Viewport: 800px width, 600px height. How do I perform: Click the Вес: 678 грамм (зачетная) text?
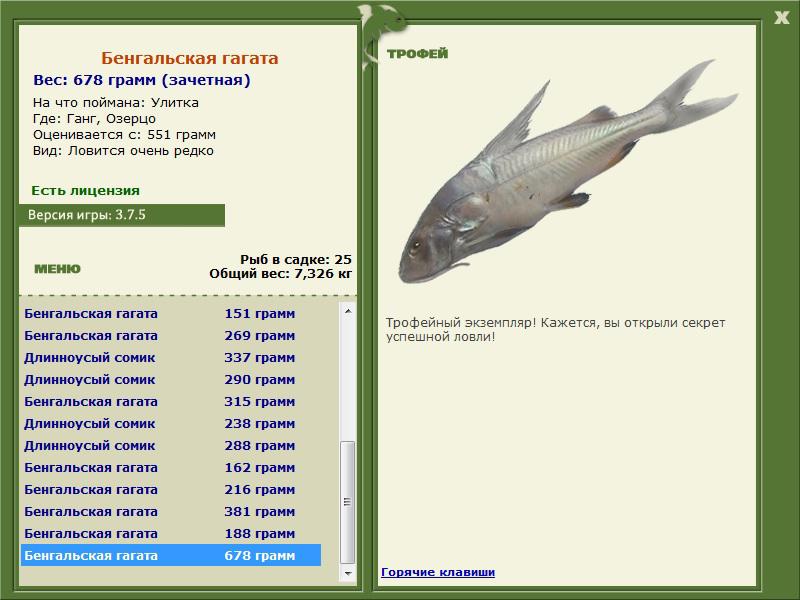[142, 80]
